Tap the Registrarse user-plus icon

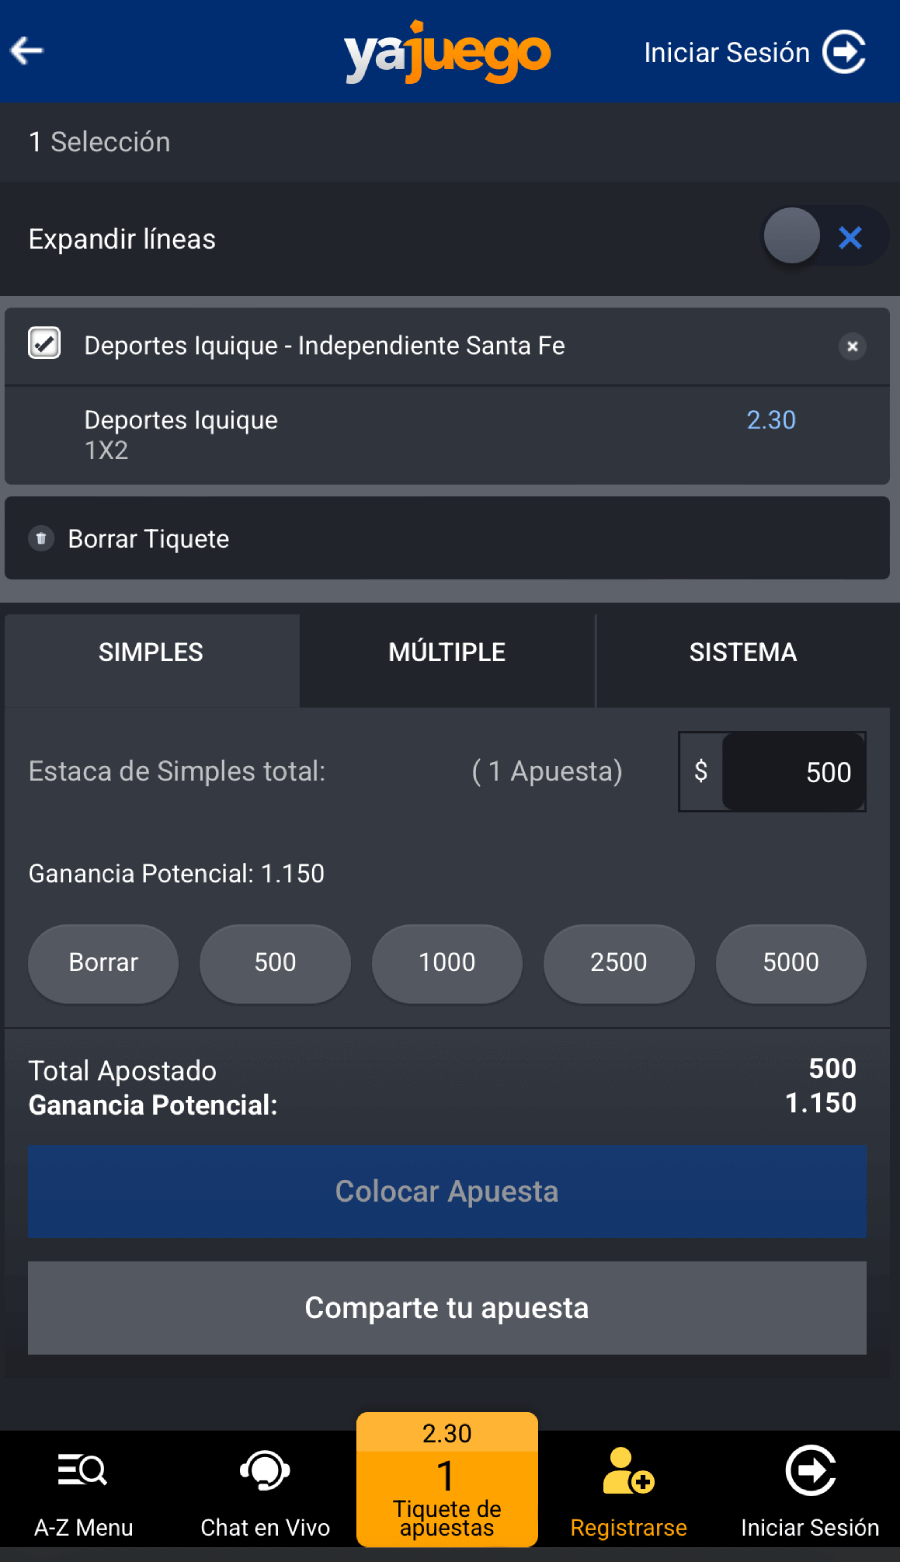point(628,1471)
